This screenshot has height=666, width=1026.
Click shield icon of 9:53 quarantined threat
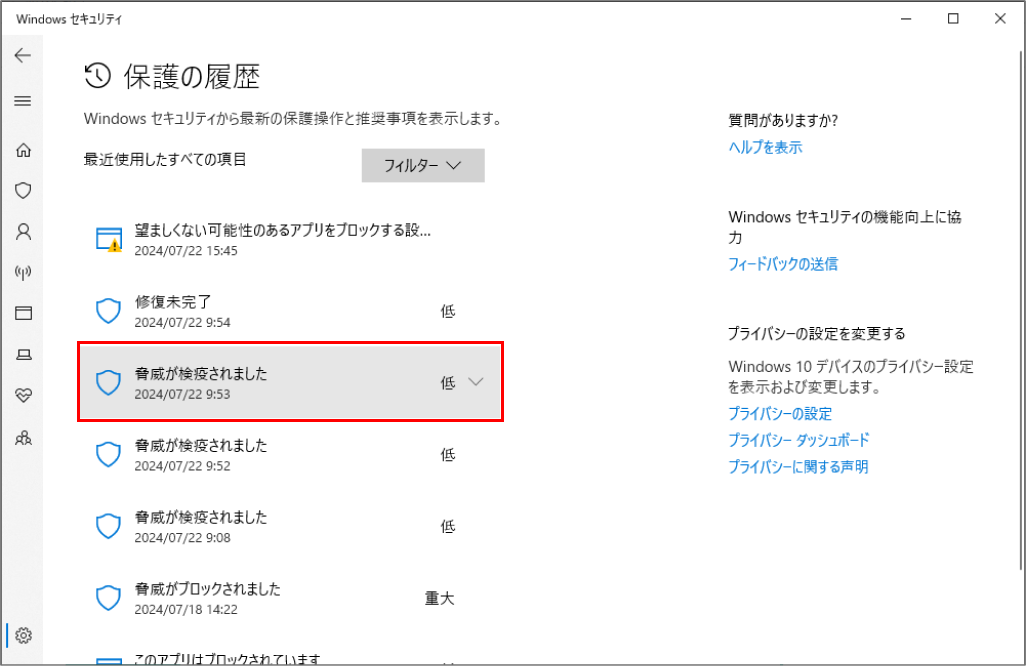[109, 383]
